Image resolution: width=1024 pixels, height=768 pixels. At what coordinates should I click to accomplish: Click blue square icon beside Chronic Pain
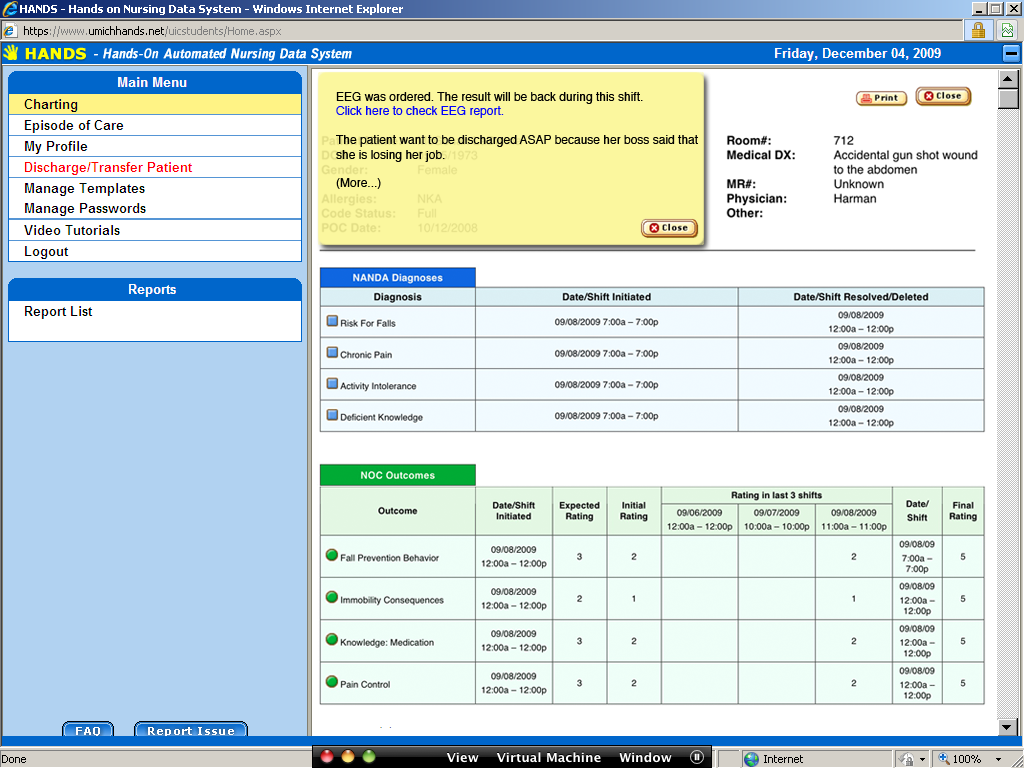pos(332,353)
